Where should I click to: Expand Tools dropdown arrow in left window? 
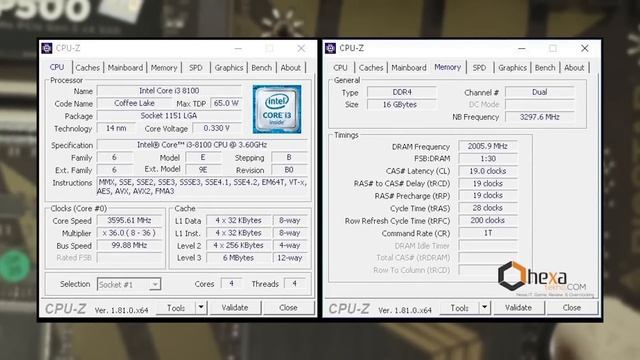pos(201,308)
